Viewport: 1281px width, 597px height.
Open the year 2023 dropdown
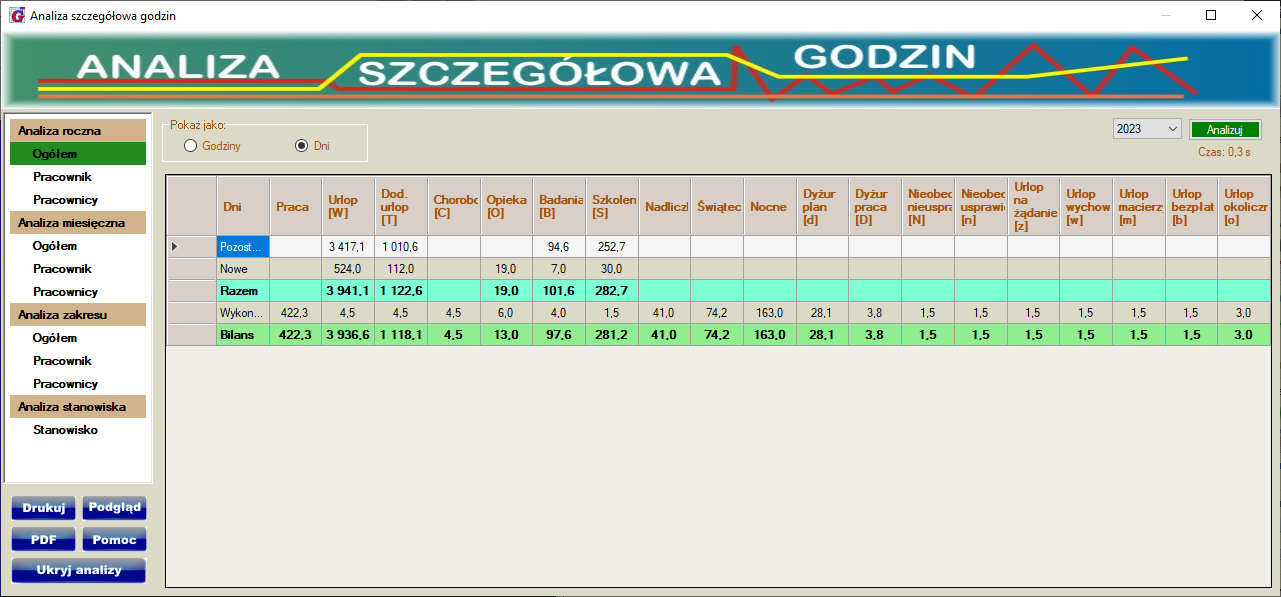tap(1147, 129)
